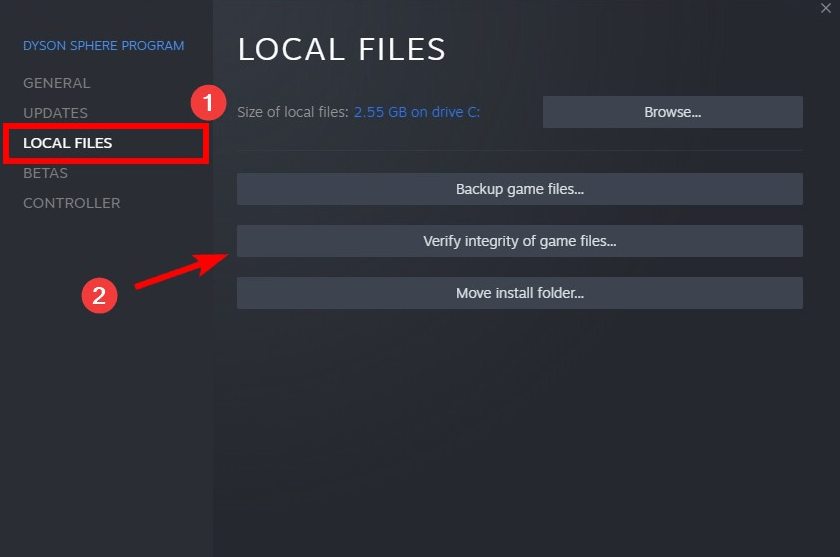840x557 pixels.
Task: Switch to the Updates tab
Action: point(55,113)
